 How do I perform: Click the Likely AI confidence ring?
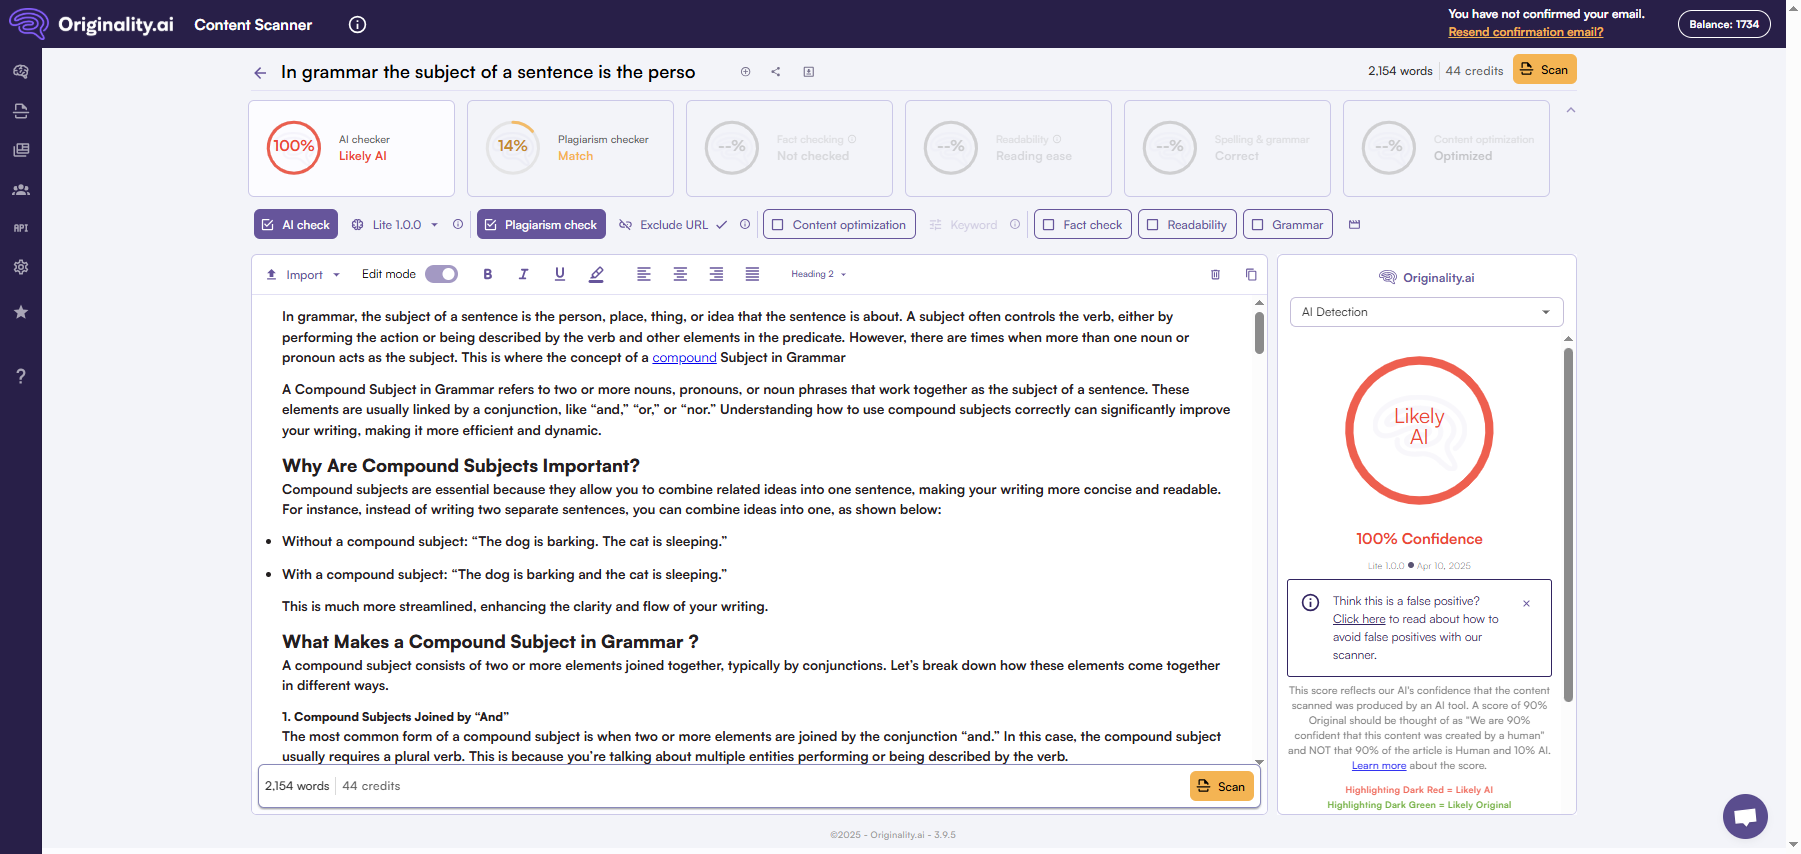point(1419,430)
